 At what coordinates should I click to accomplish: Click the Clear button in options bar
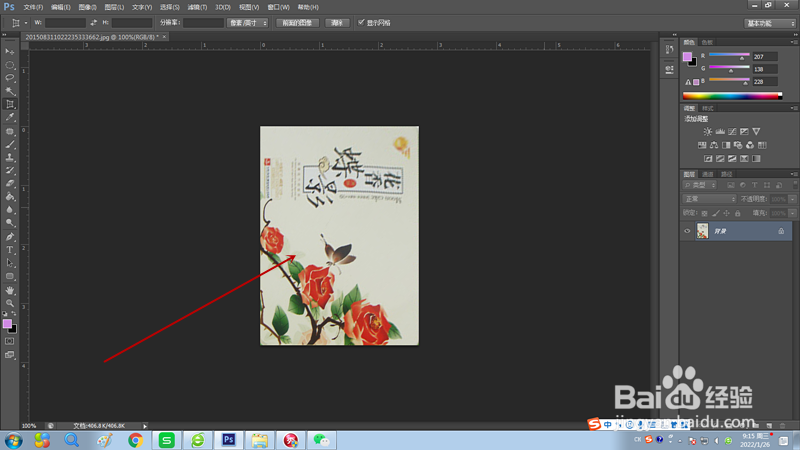pyautogui.click(x=337, y=23)
